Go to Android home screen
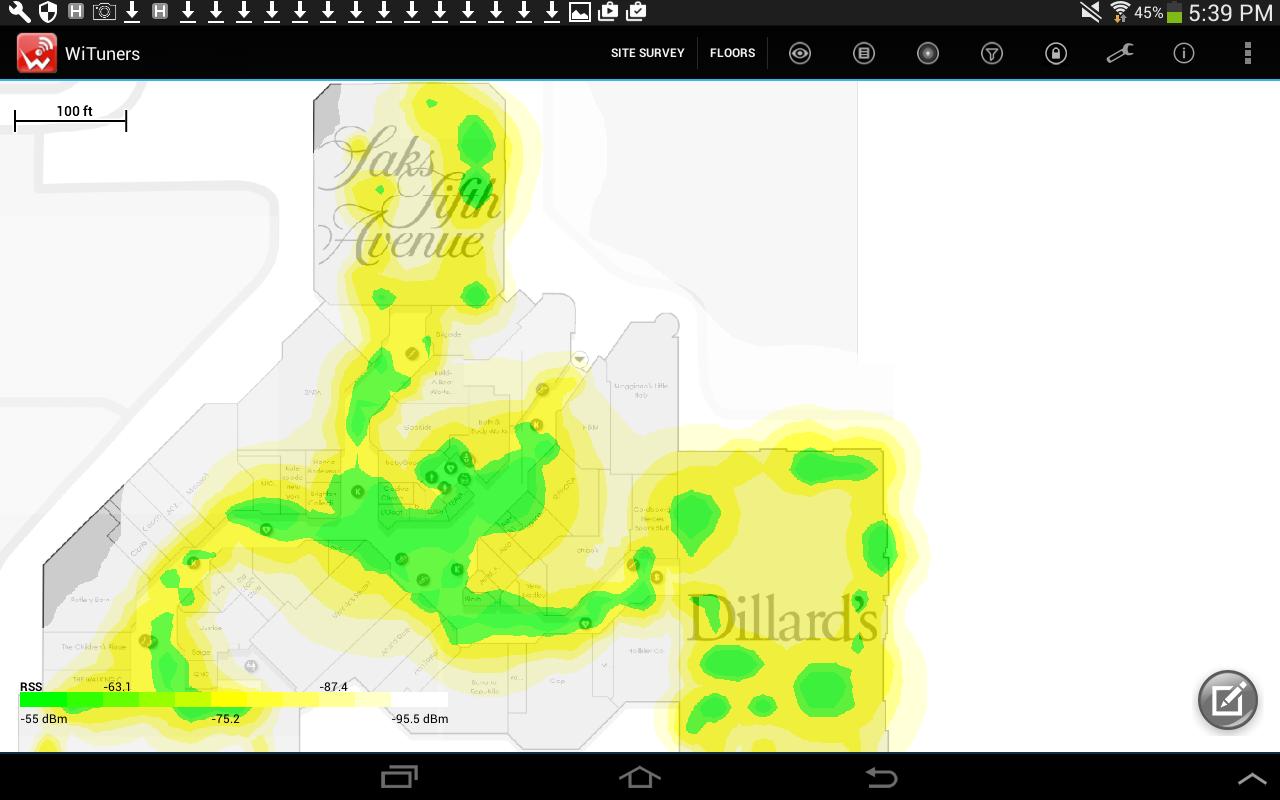 (x=640, y=777)
